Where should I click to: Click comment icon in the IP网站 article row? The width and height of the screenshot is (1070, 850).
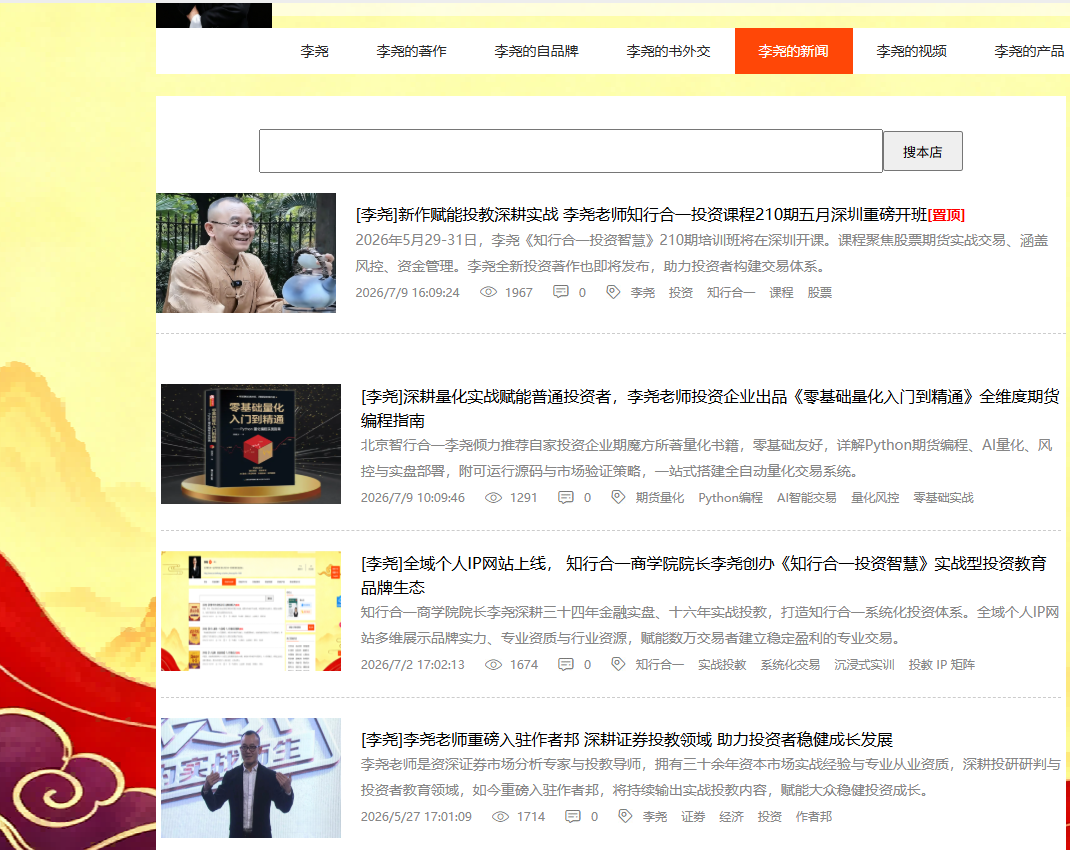[566, 664]
